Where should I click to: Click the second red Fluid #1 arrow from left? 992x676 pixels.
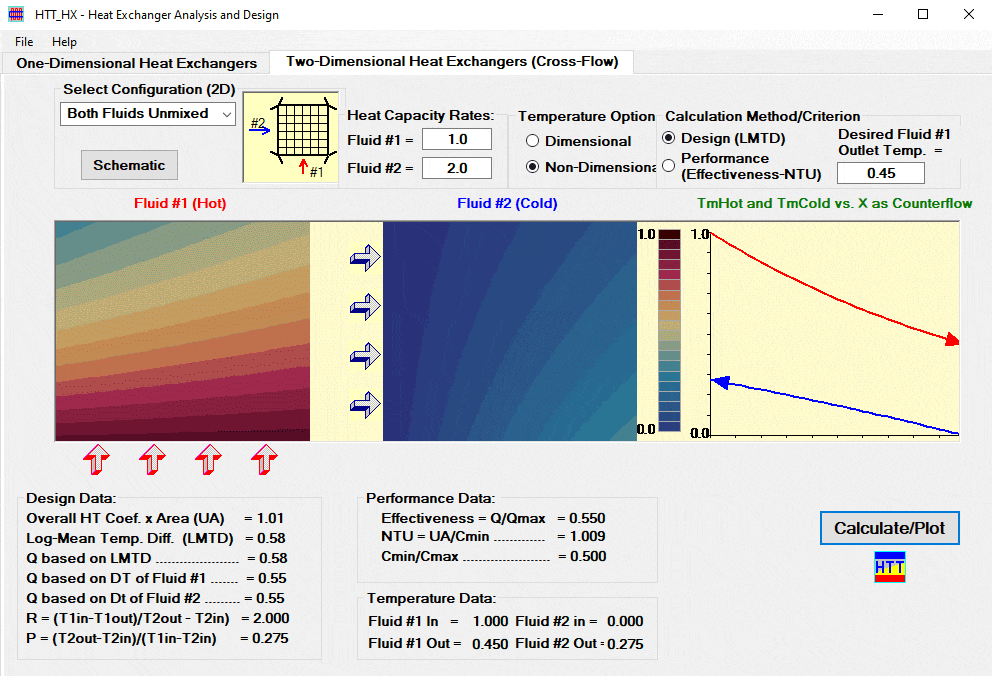point(152,461)
